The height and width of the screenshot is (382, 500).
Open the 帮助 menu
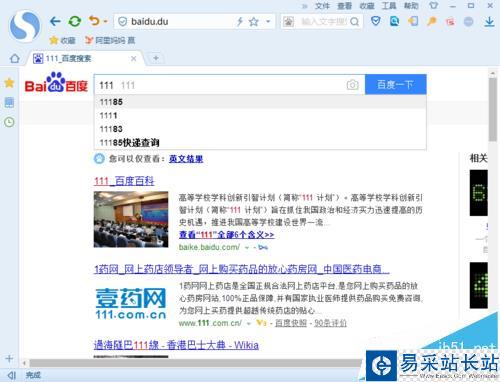click(411, 6)
